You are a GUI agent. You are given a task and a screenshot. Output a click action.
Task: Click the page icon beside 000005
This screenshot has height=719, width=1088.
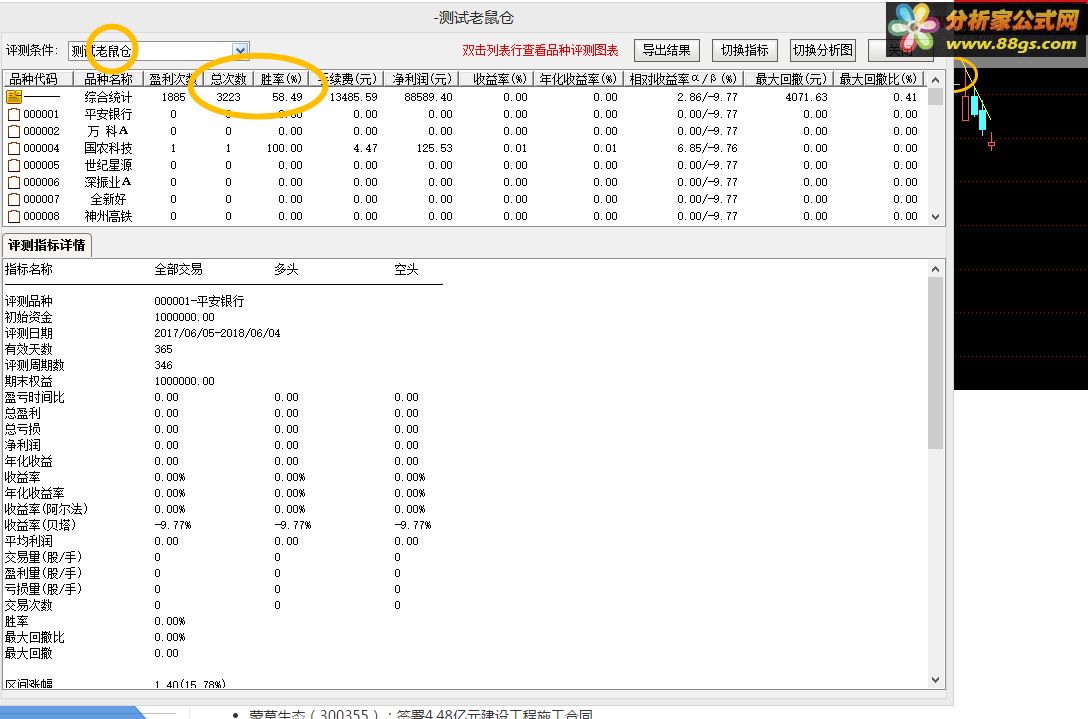pos(14,165)
